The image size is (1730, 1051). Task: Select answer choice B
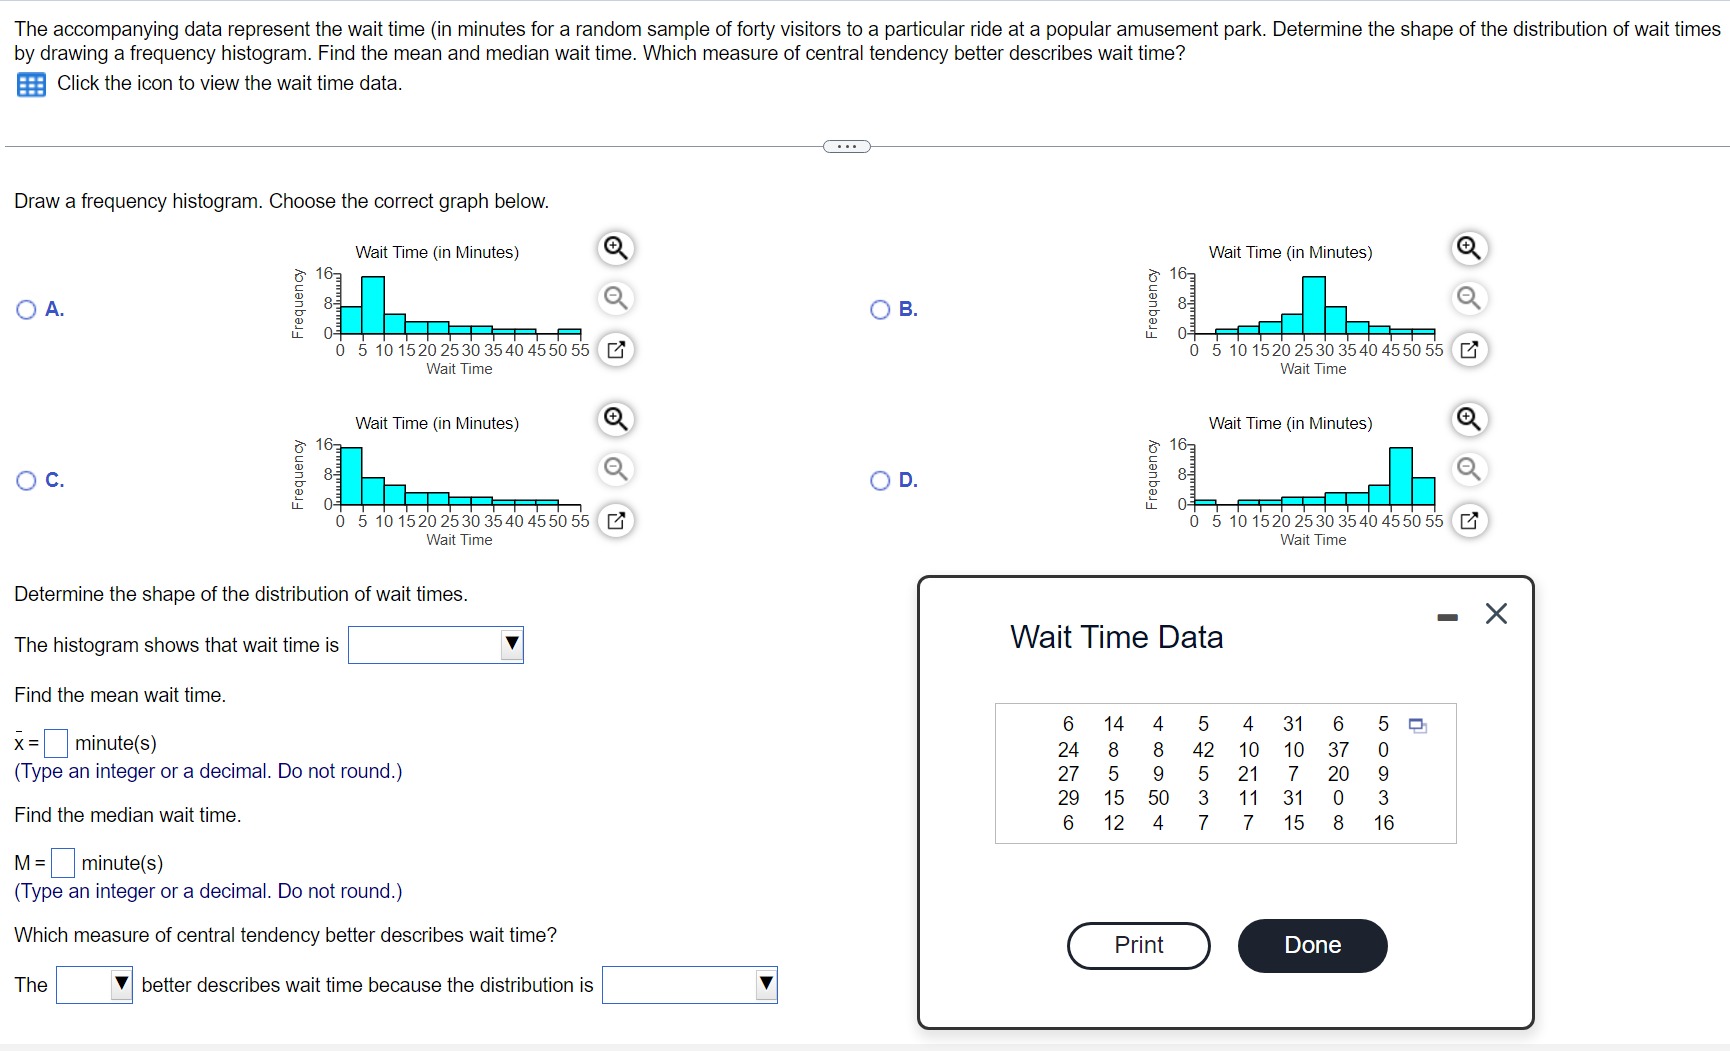[879, 309]
